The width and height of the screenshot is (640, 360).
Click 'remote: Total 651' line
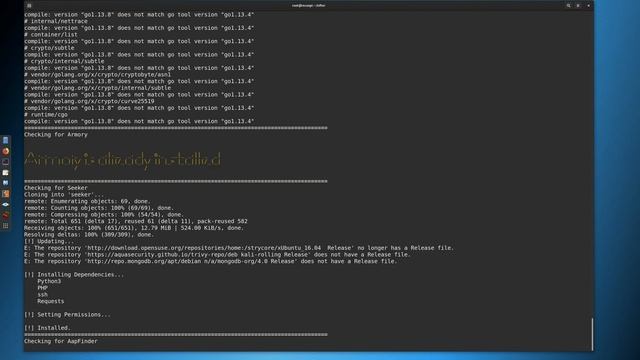[x=136, y=221]
